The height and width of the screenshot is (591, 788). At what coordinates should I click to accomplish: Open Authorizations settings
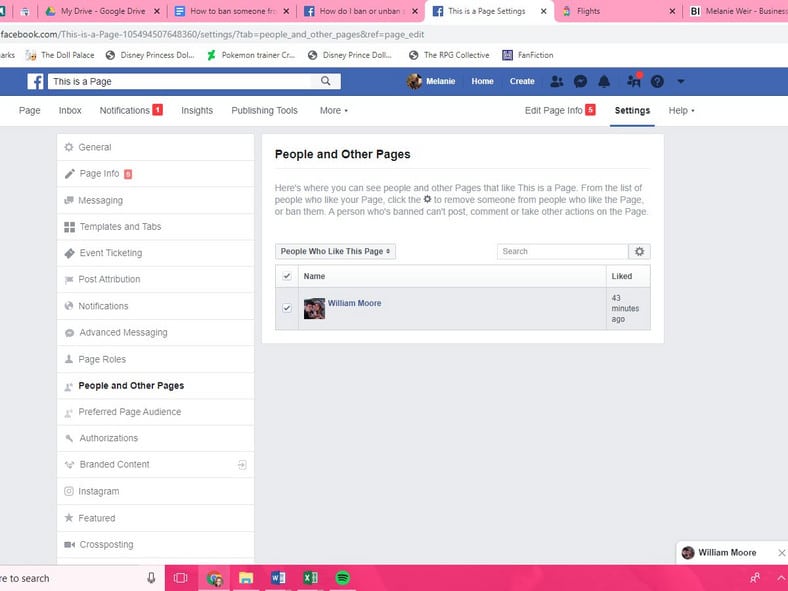[155, 438]
